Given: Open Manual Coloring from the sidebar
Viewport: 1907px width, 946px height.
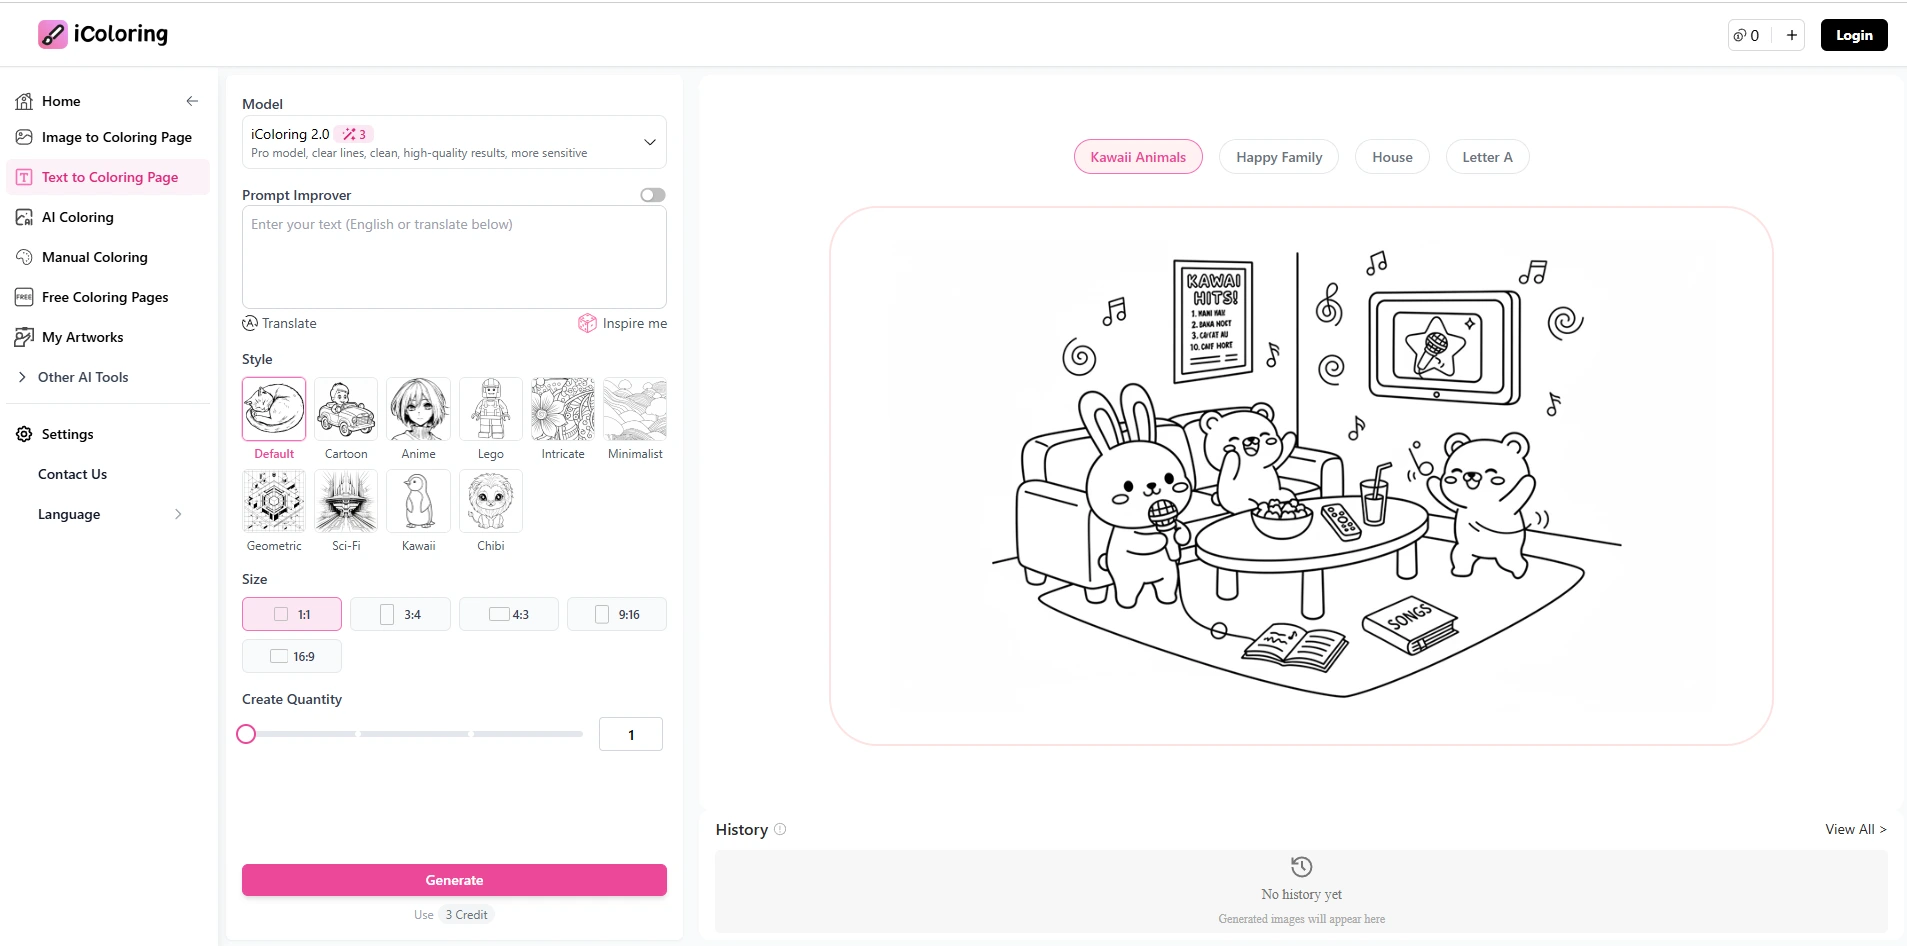Looking at the screenshot, I should click(24, 257).
